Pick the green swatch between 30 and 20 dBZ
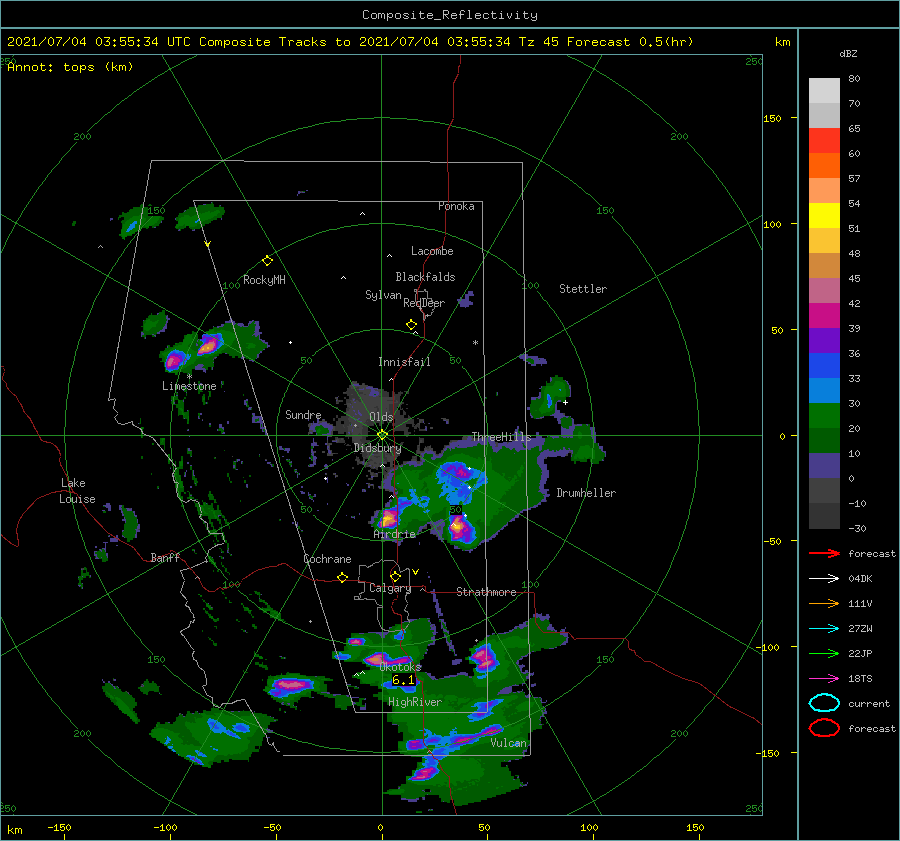 (x=824, y=416)
